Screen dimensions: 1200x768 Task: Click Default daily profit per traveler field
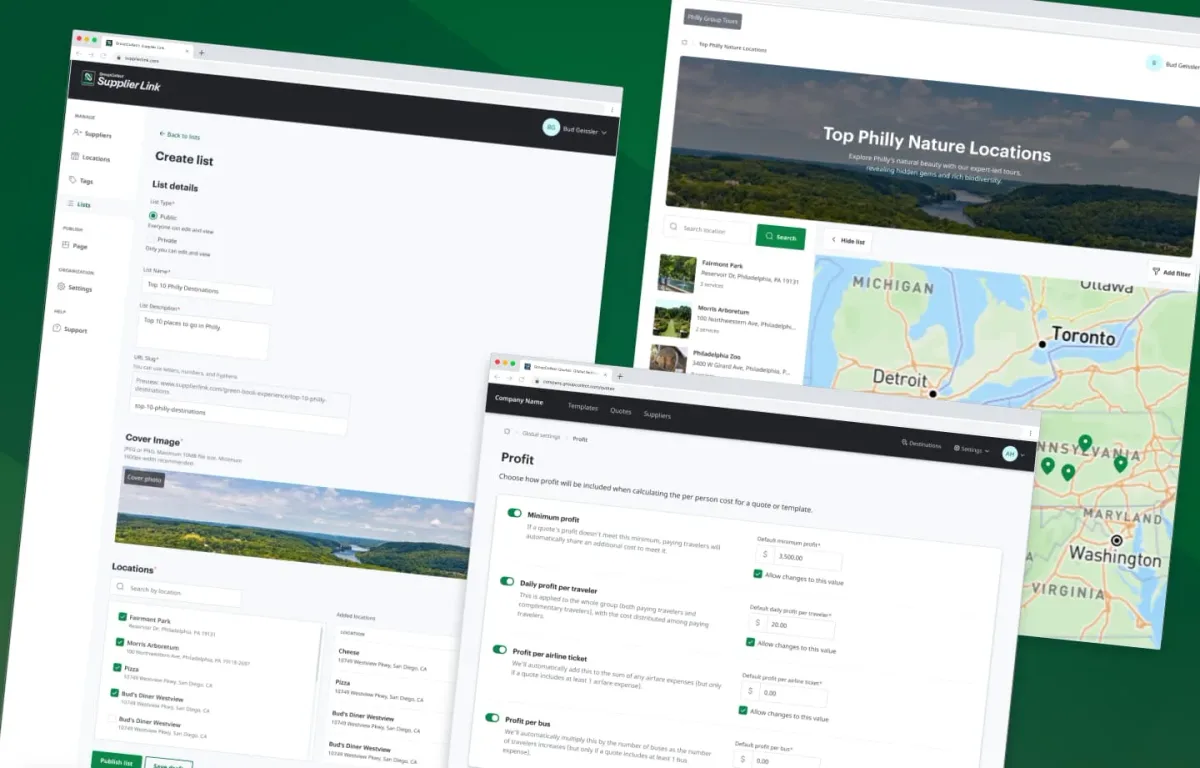tap(792, 626)
